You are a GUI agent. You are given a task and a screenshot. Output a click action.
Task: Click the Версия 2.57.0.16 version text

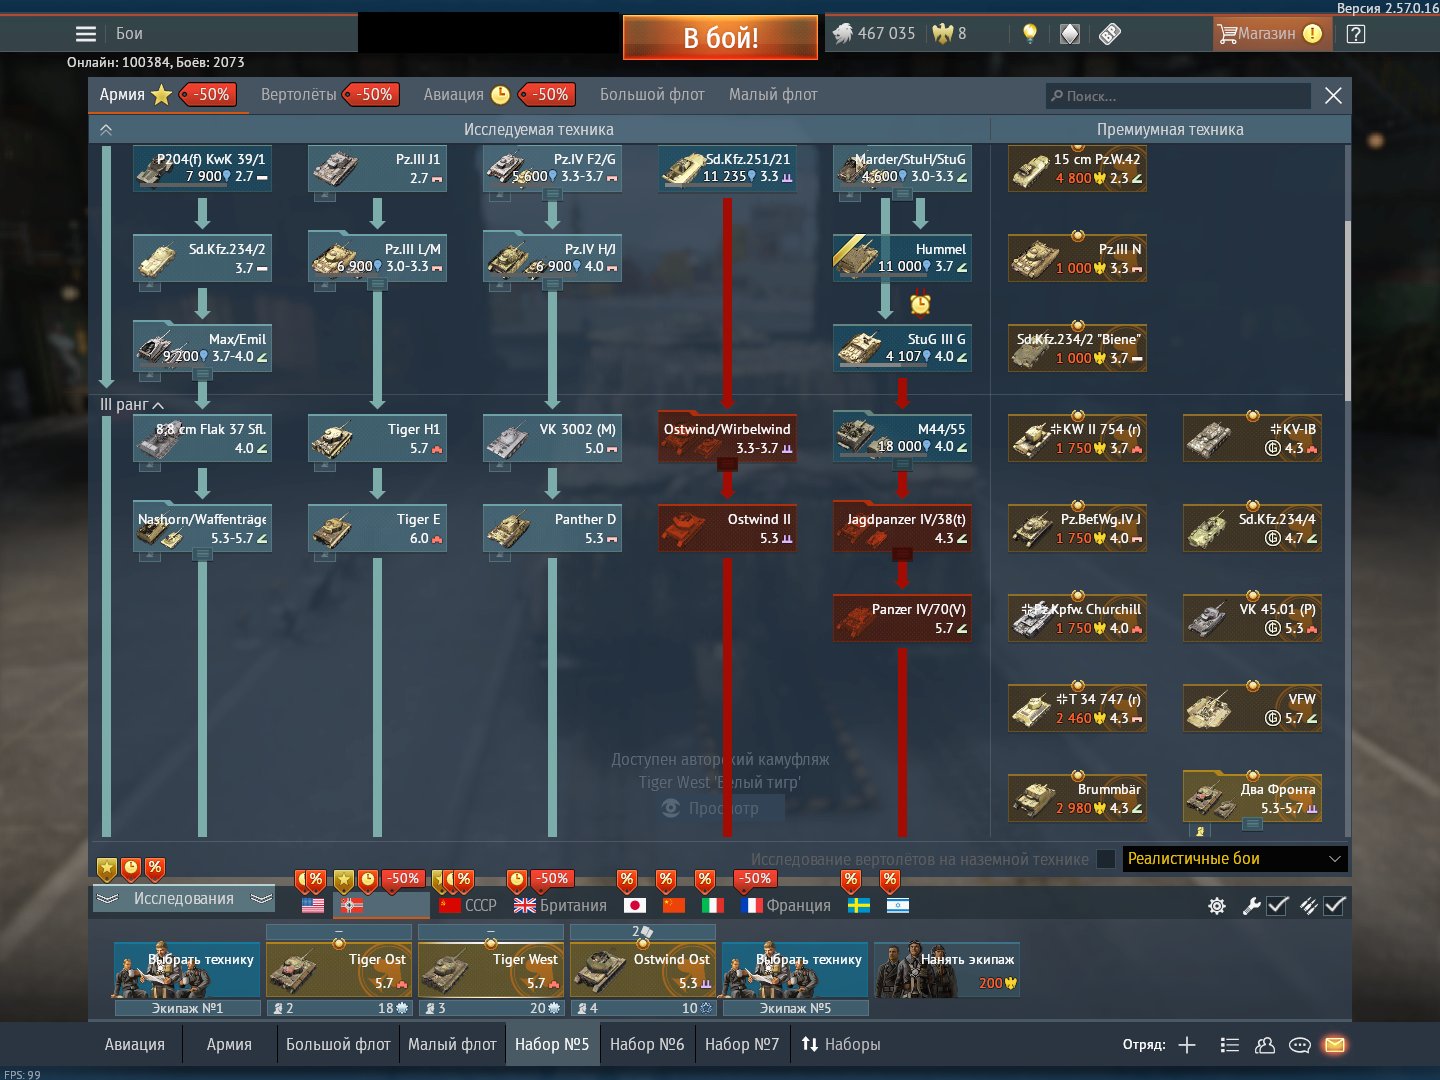[x=1388, y=8]
